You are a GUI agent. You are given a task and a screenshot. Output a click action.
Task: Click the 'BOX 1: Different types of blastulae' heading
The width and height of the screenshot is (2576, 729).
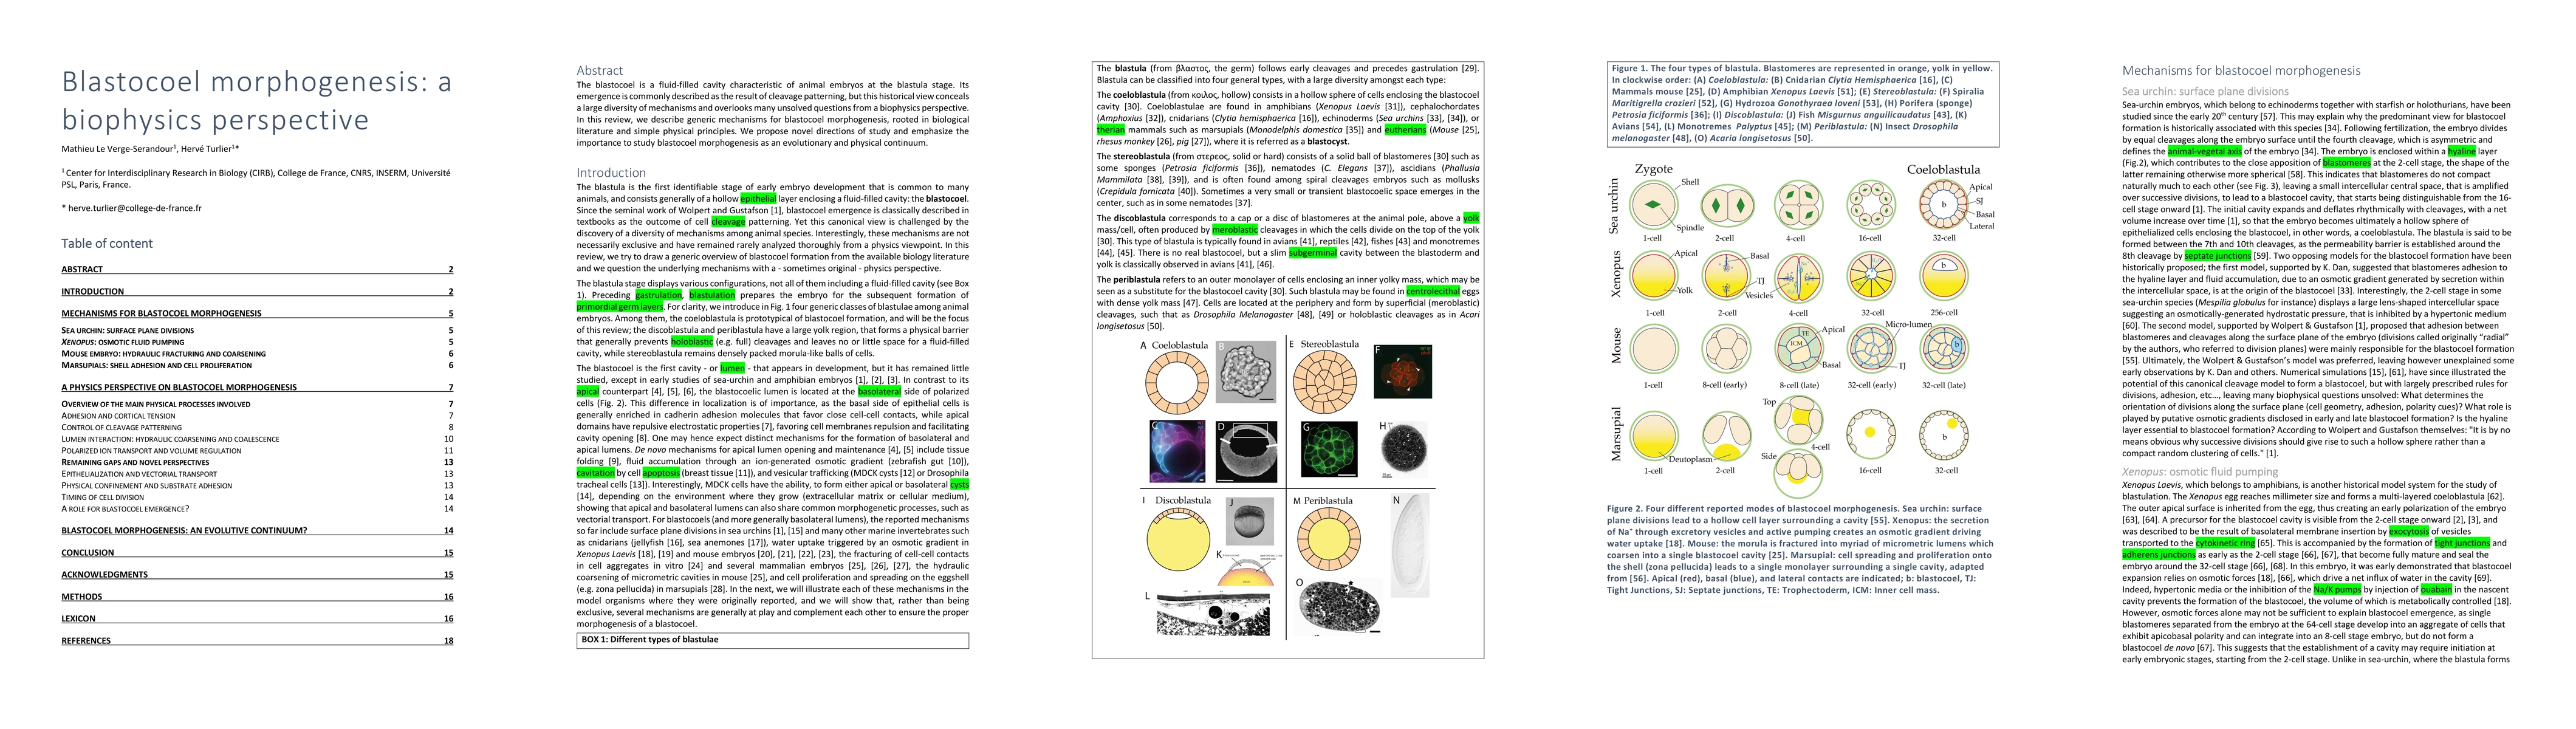coord(650,639)
